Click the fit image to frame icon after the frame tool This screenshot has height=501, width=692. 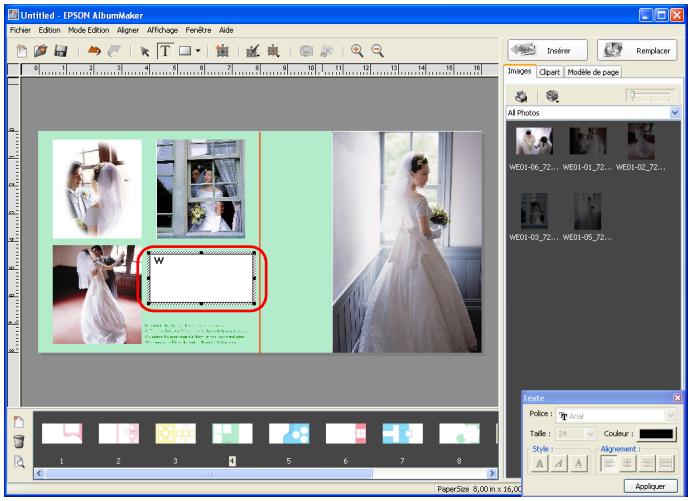[x=222, y=51]
